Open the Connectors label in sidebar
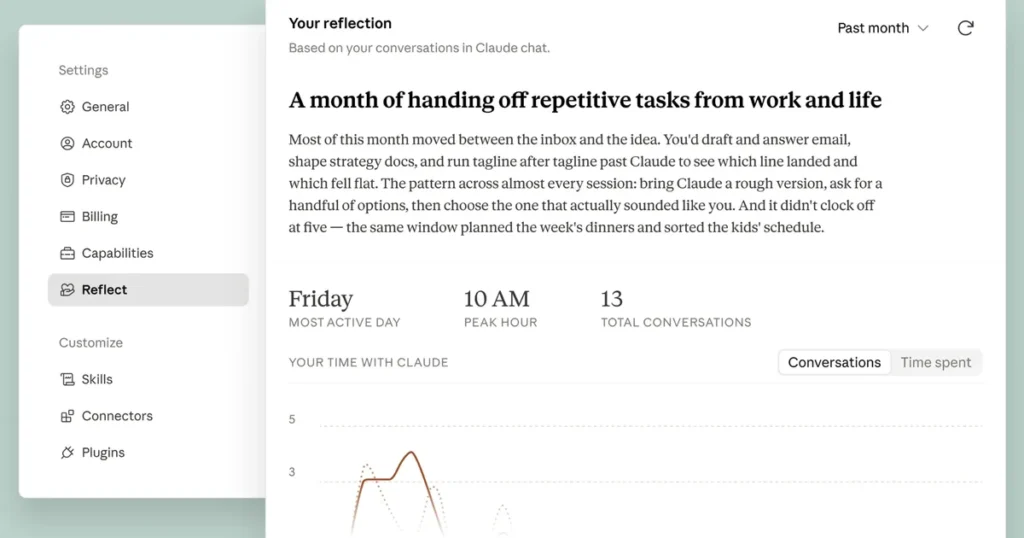 (x=117, y=416)
